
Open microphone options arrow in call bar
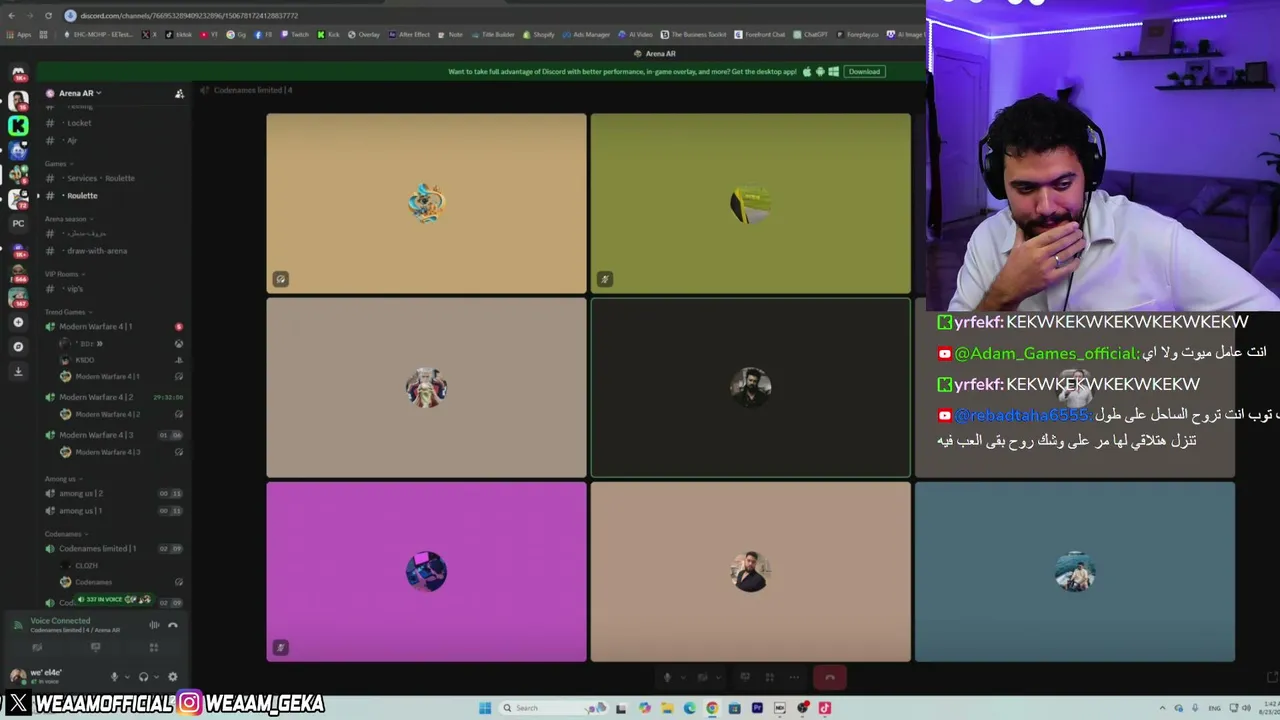(x=682, y=677)
